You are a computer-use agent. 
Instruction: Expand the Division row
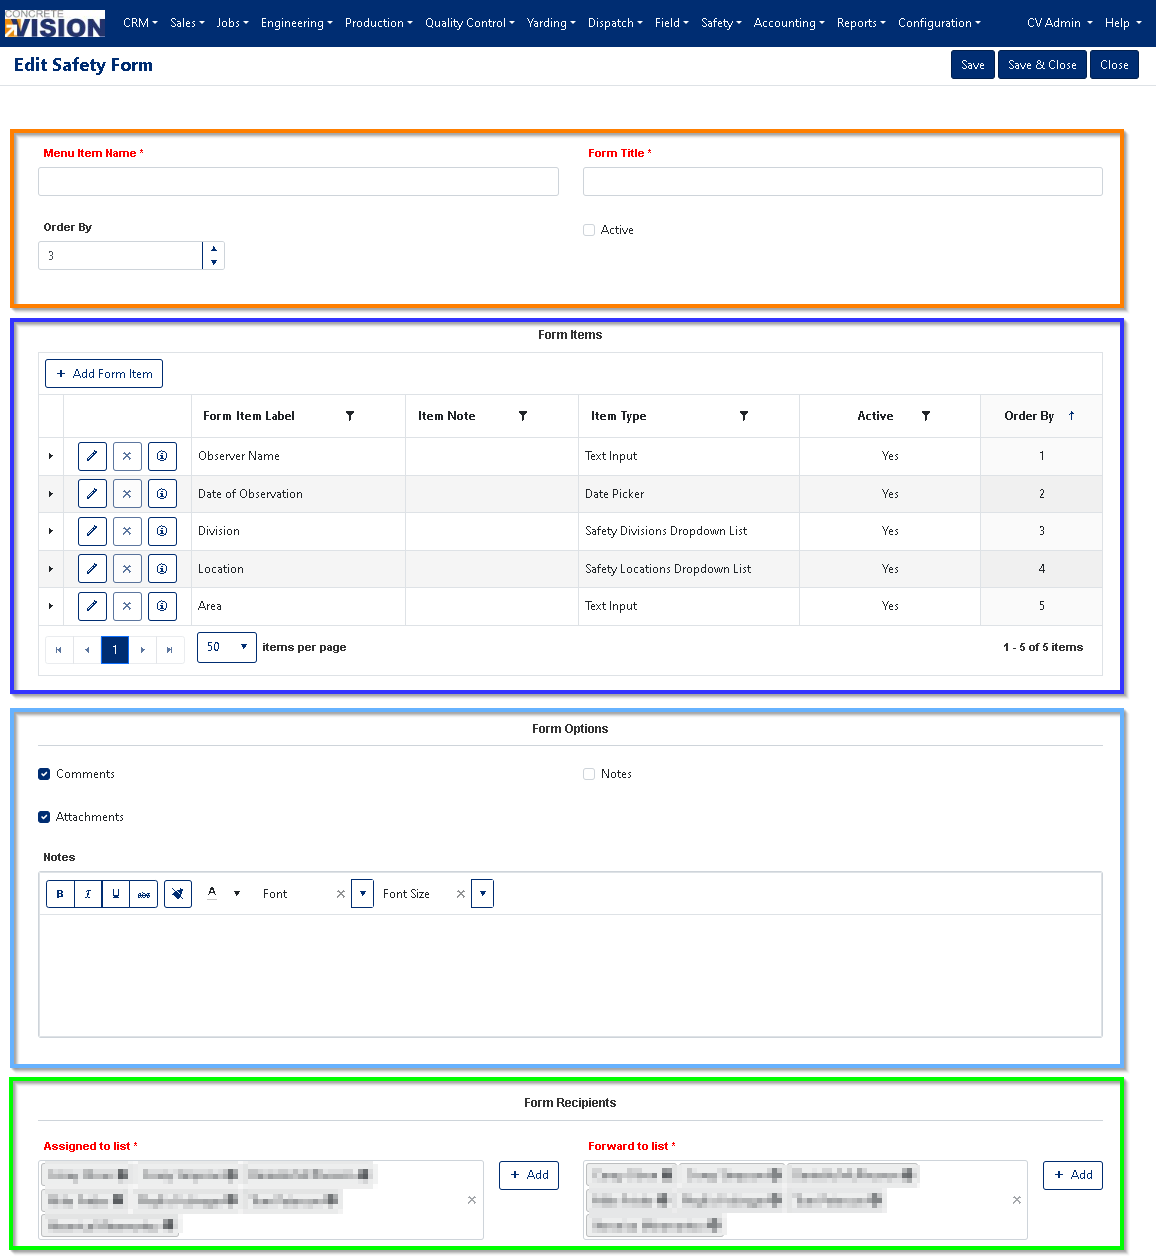pos(51,531)
